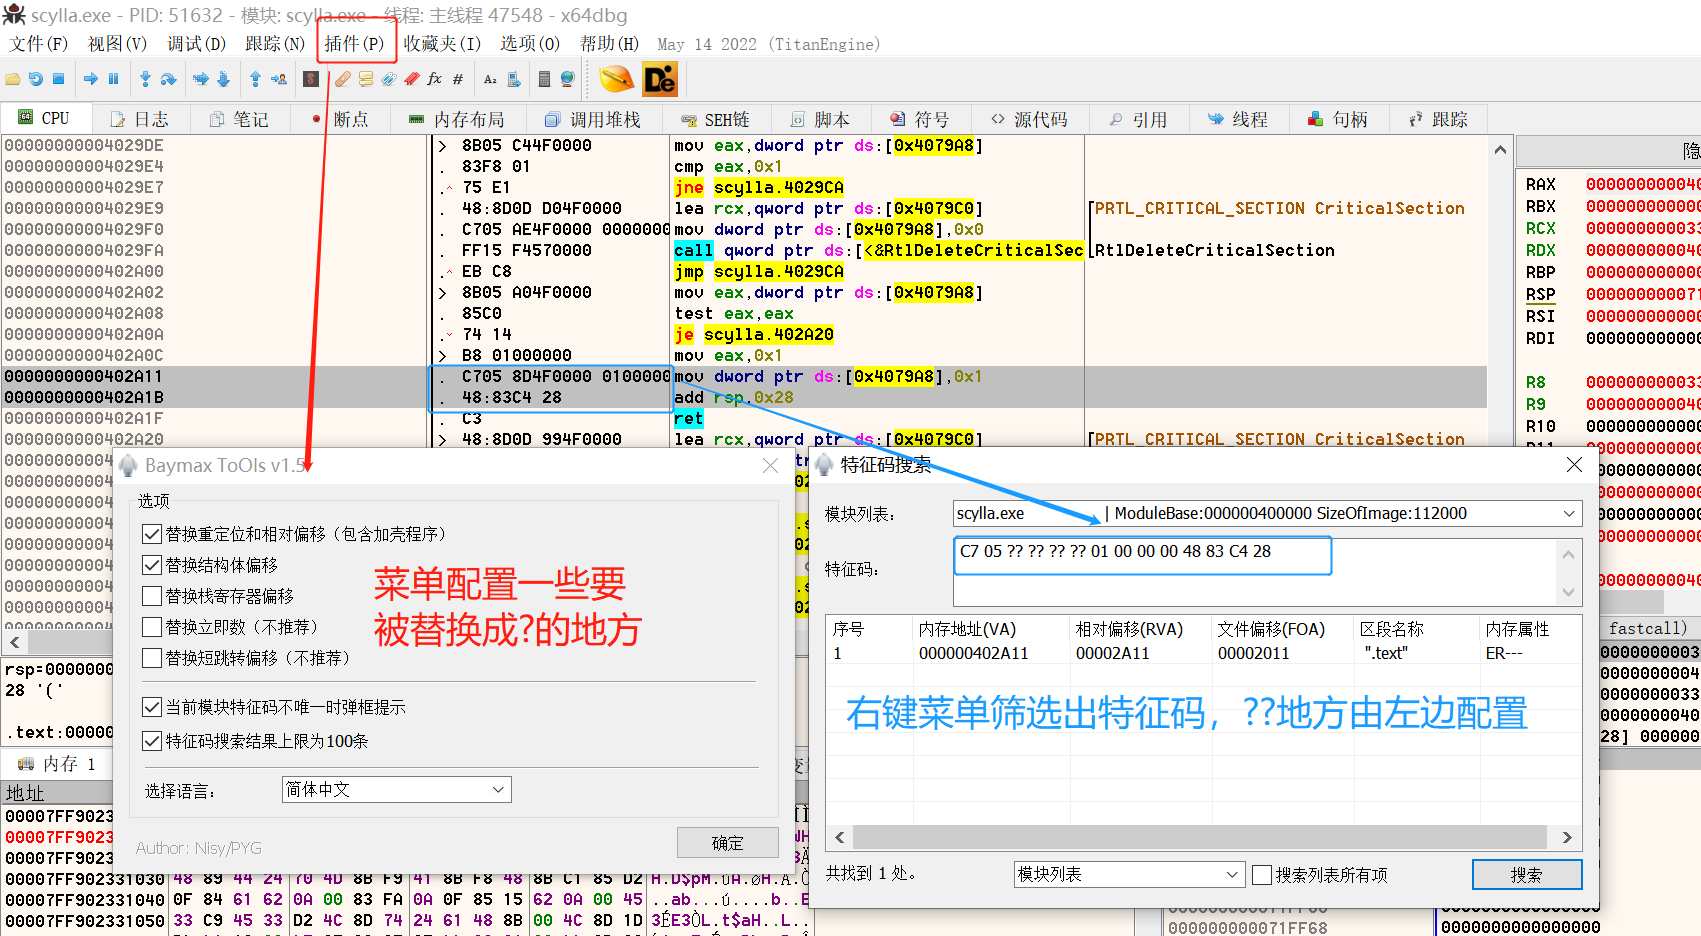Toggle search result limit 100 checkbox
Image resolution: width=1701 pixels, height=936 pixels.
152,741
